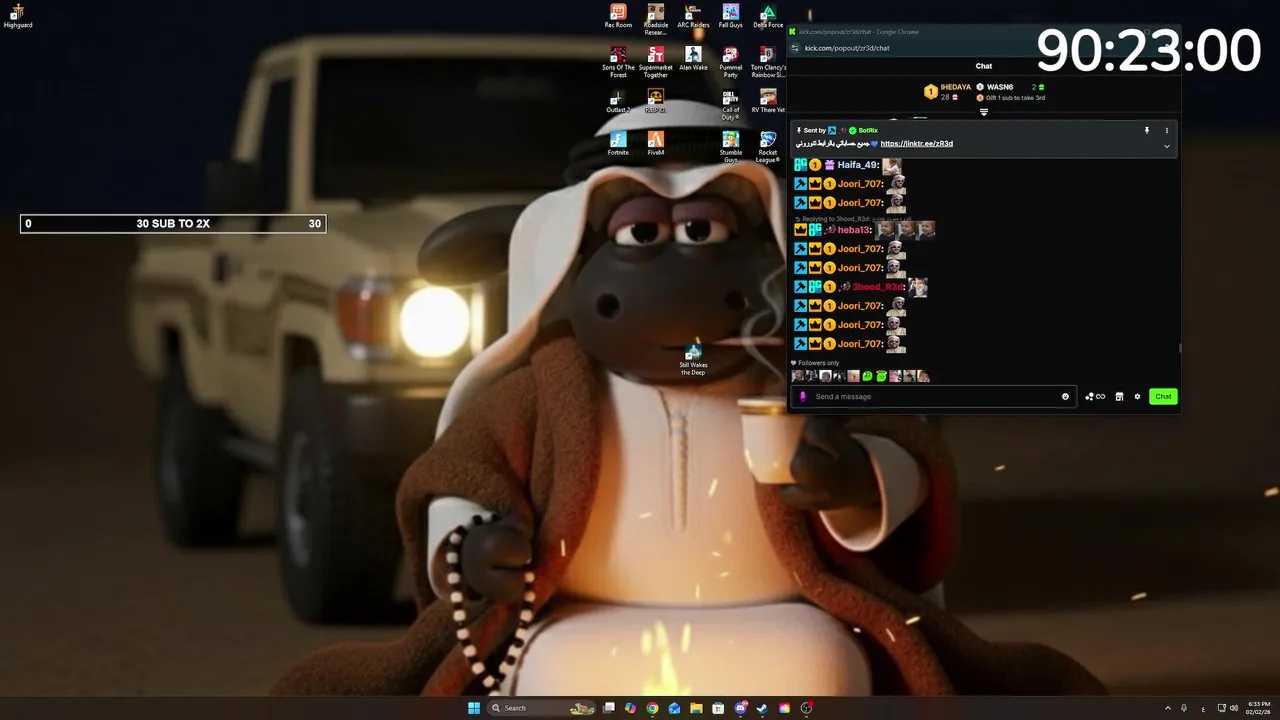Select the Fortnite desktop icon
Screen dimensions: 1280x720
[618, 143]
